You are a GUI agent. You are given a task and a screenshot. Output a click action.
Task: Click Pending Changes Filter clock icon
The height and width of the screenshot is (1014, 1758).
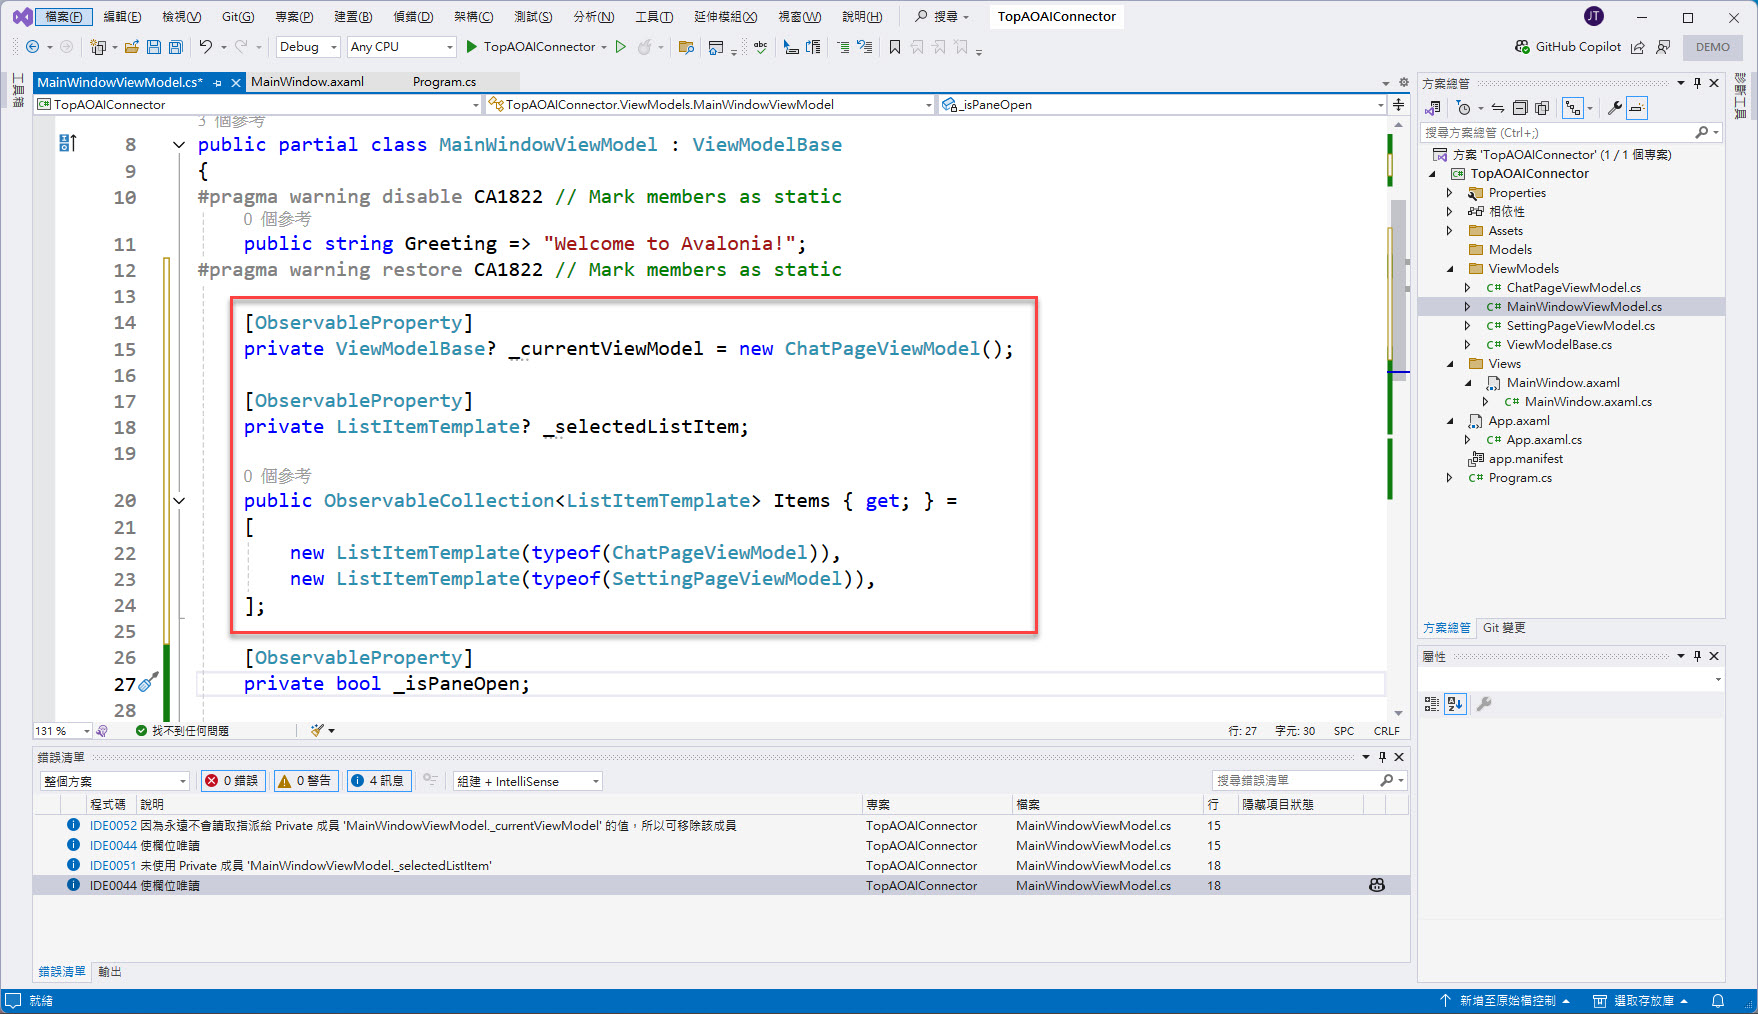coord(1464,108)
